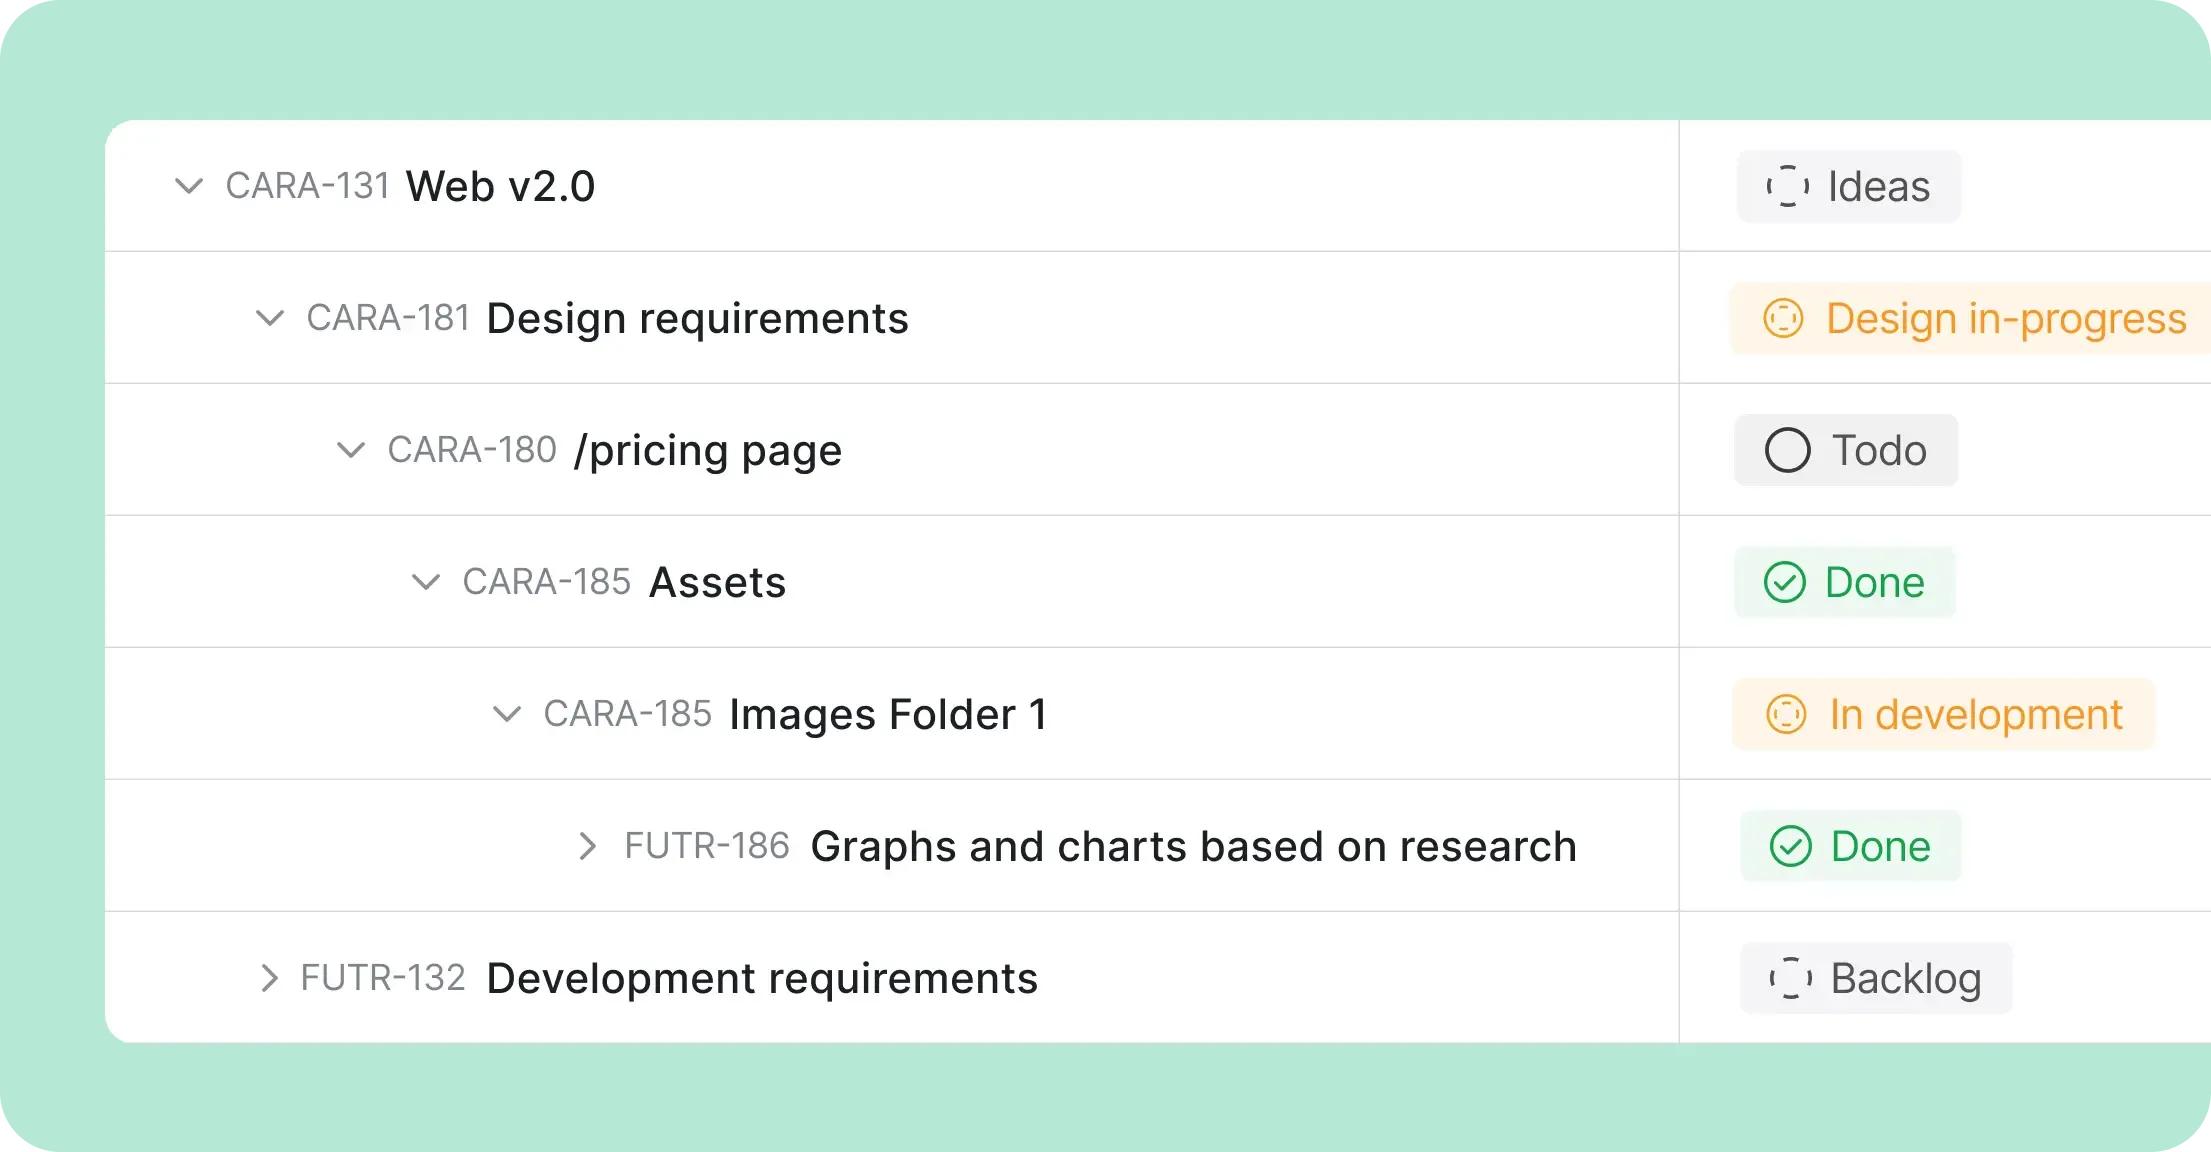
Task: Click the dashed circle Backlog icon
Action: tap(1790, 978)
